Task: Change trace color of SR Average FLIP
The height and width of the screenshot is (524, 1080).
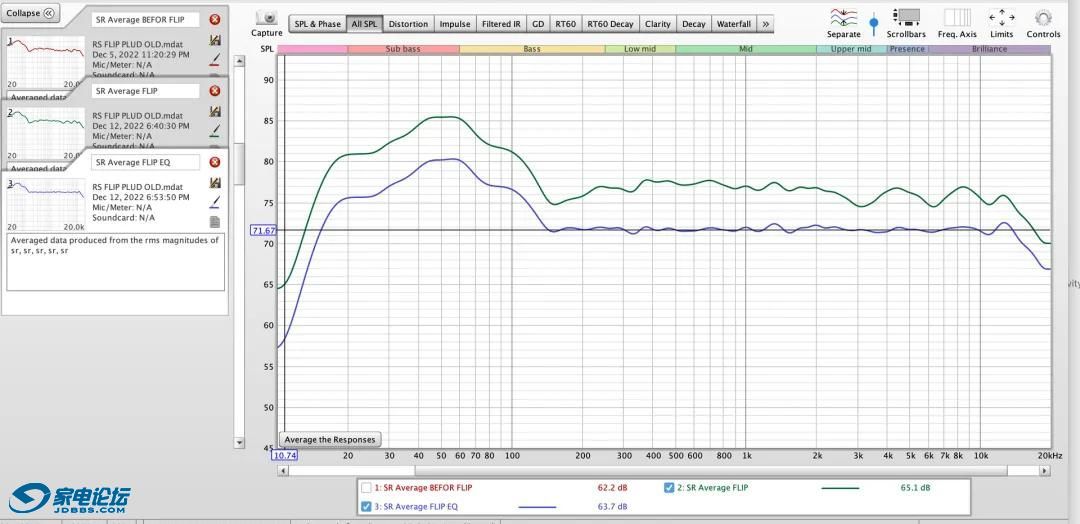Action: (215, 130)
